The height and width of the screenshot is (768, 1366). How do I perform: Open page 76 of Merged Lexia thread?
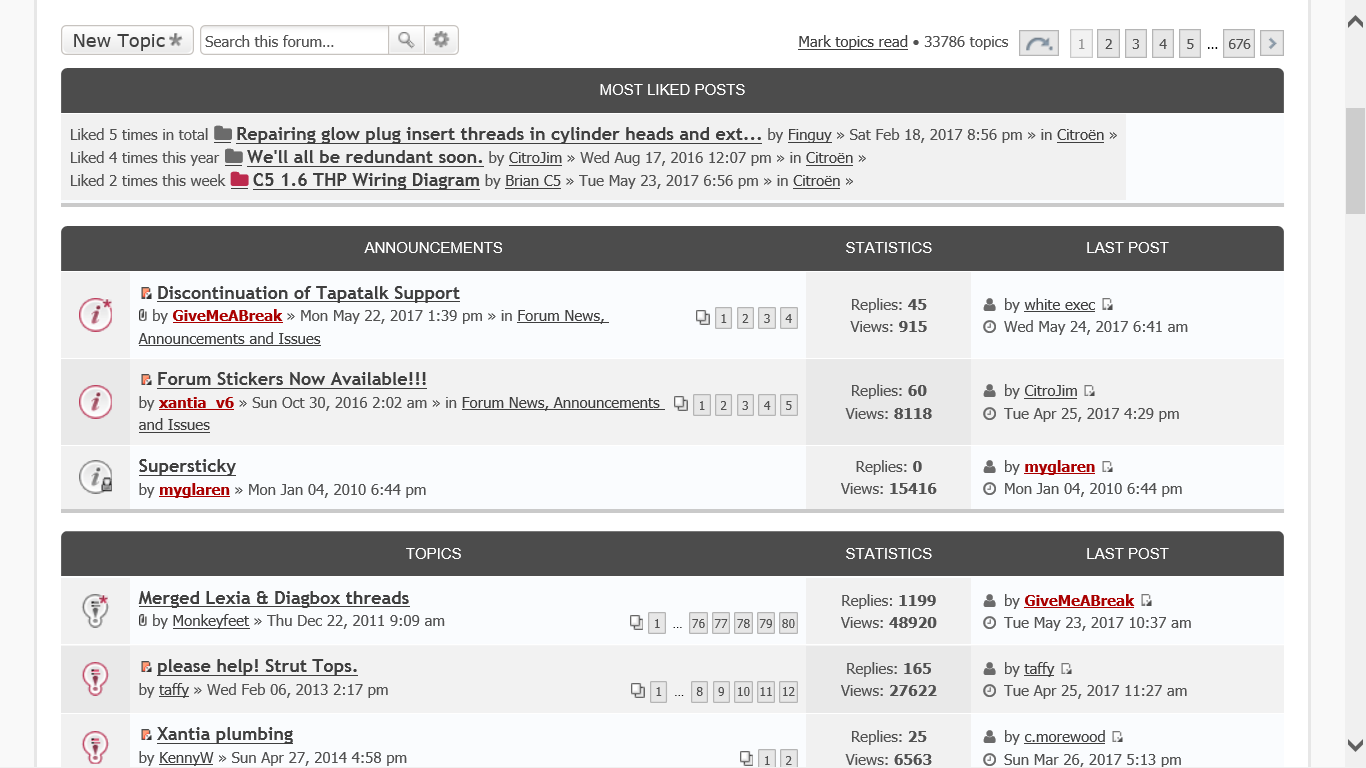tap(698, 623)
